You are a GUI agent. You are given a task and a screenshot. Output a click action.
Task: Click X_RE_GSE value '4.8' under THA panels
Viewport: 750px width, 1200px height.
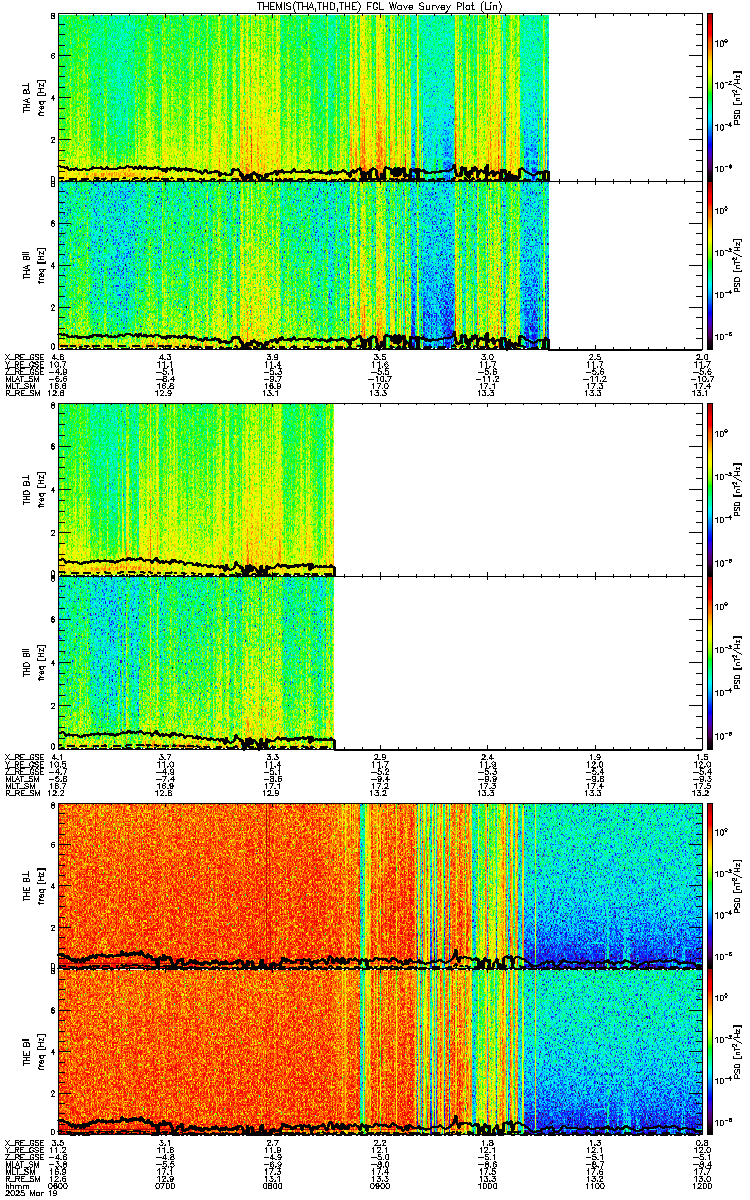pyautogui.click(x=58, y=357)
